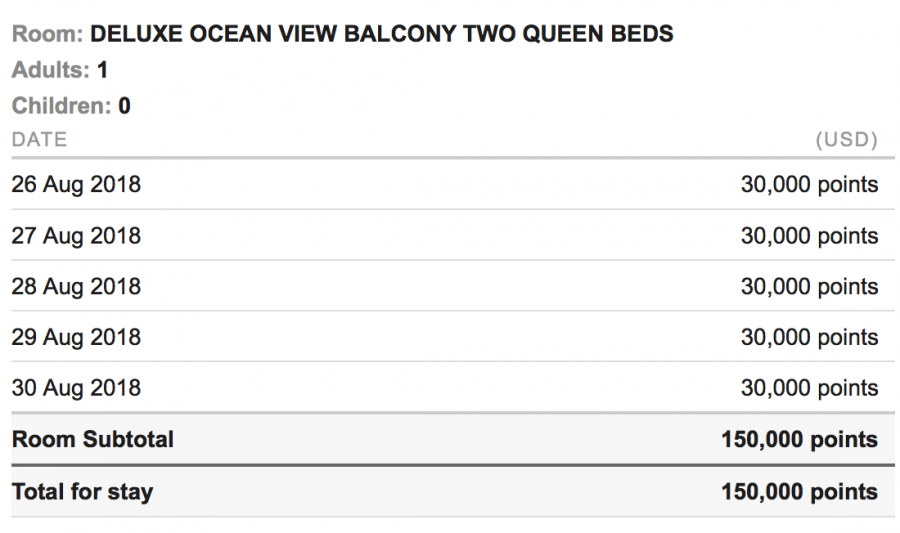Select the Total for stay label
900x533 pixels.
pos(82,492)
